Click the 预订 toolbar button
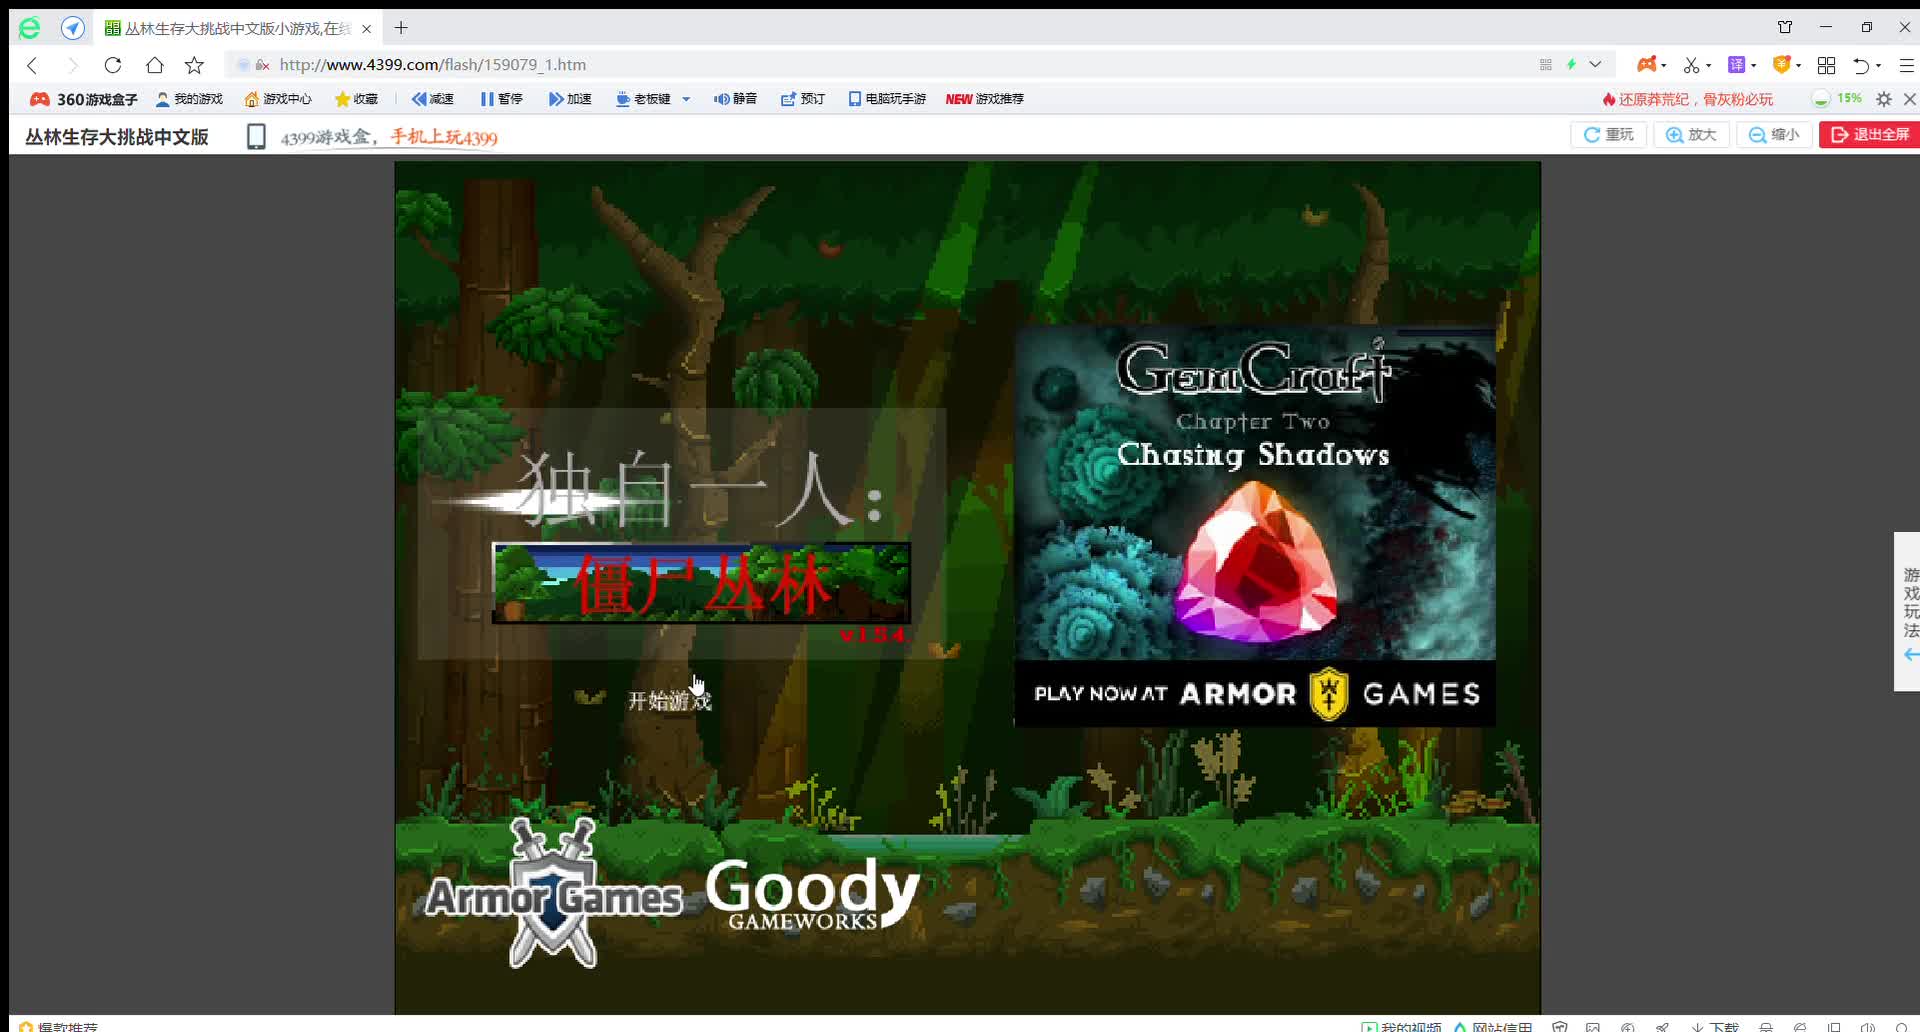This screenshot has width=1920, height=1032. pyautogui.click(x=803, y=99)
